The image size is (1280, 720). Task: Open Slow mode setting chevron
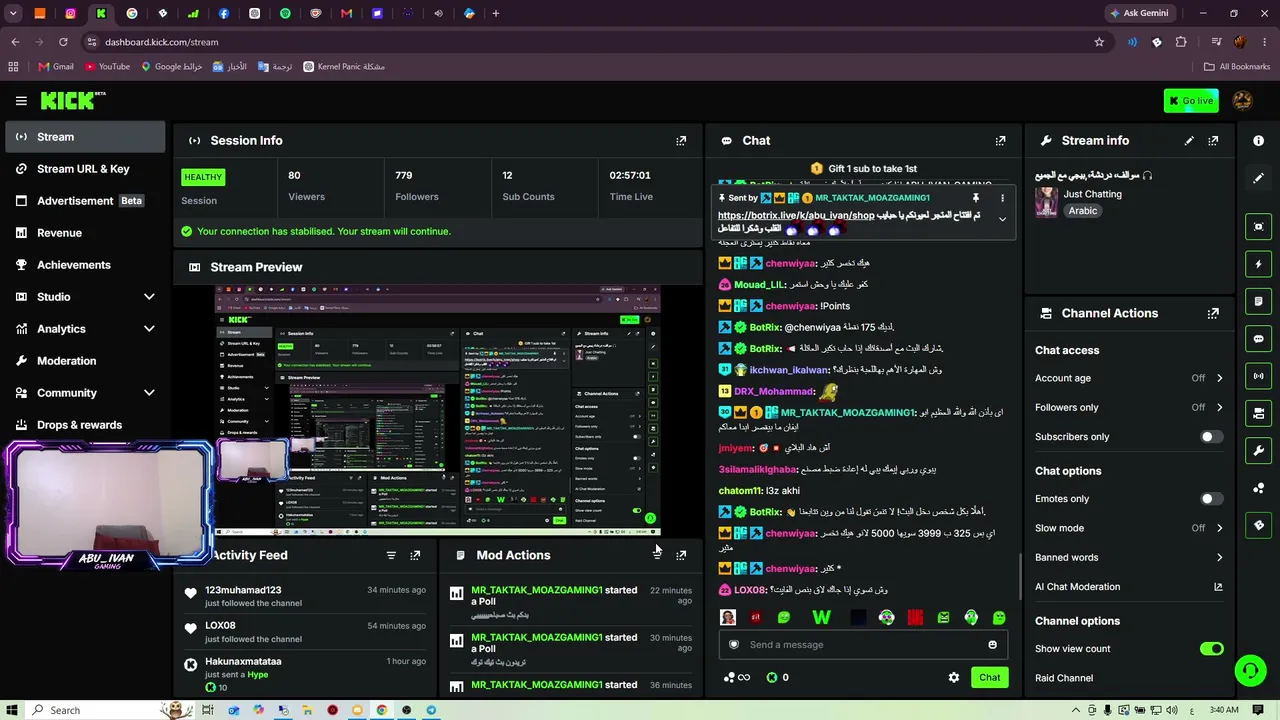[1219, 528]
